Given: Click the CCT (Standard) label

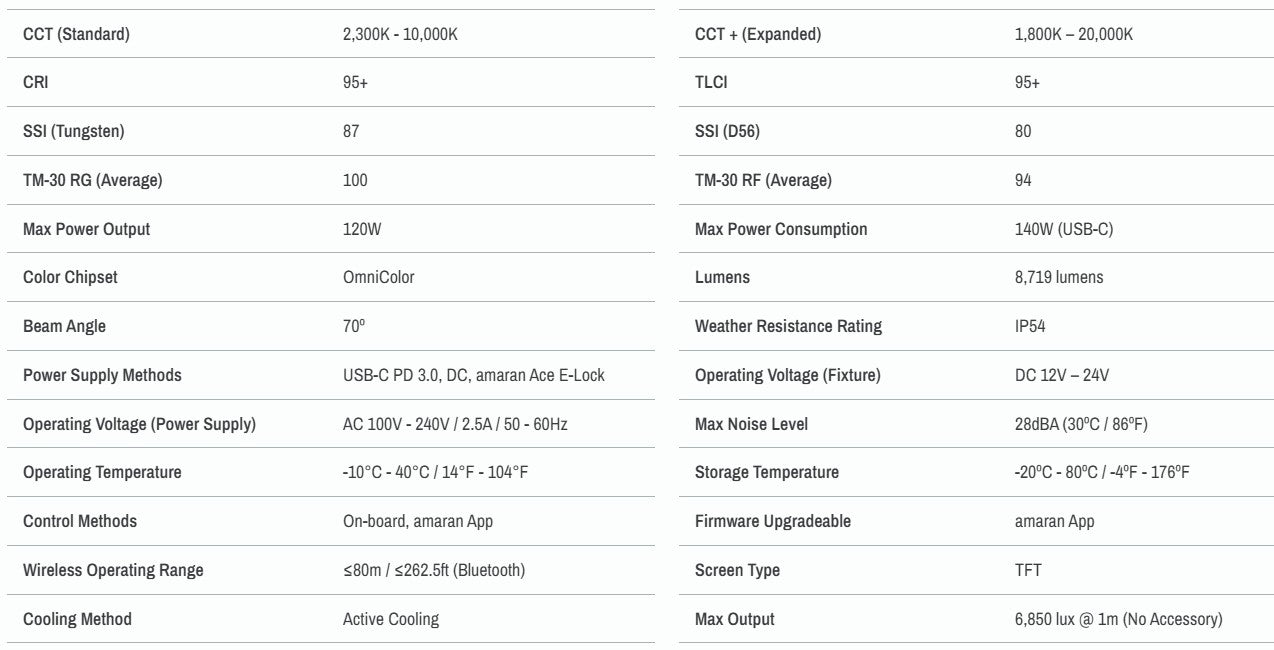Looking at the screenshot, I should point(76,34).
